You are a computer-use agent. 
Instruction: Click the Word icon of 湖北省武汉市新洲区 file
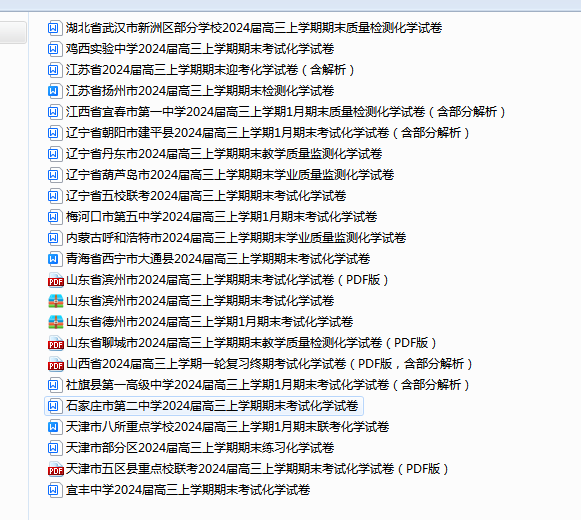[54, 28]
